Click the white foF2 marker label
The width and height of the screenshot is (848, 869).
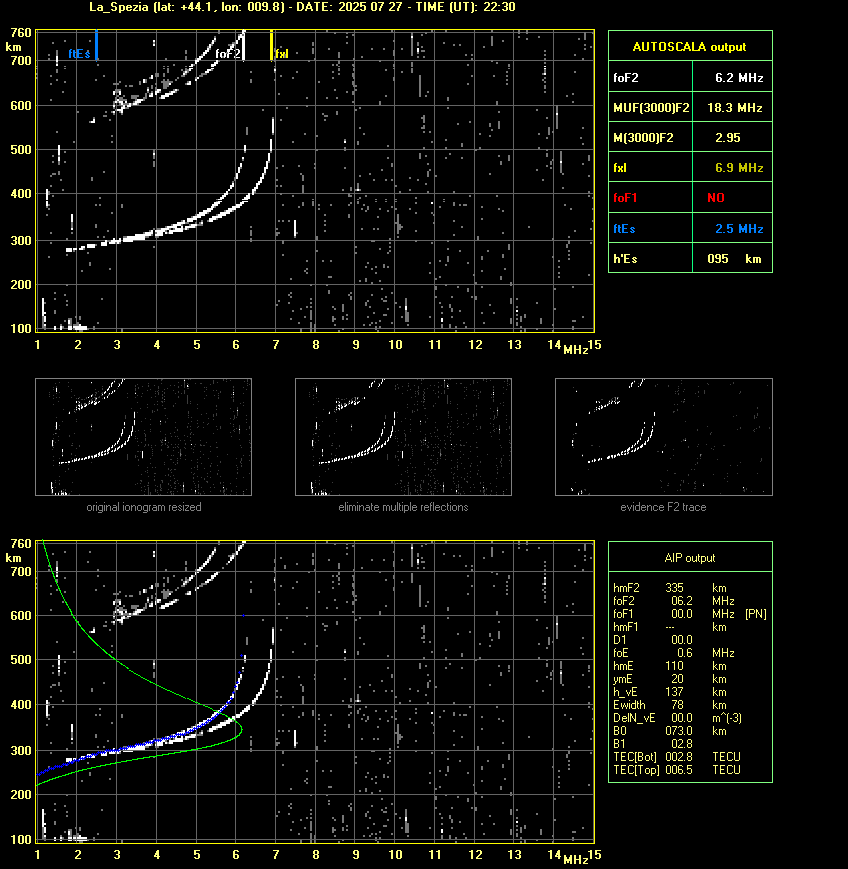pos(228,54)
